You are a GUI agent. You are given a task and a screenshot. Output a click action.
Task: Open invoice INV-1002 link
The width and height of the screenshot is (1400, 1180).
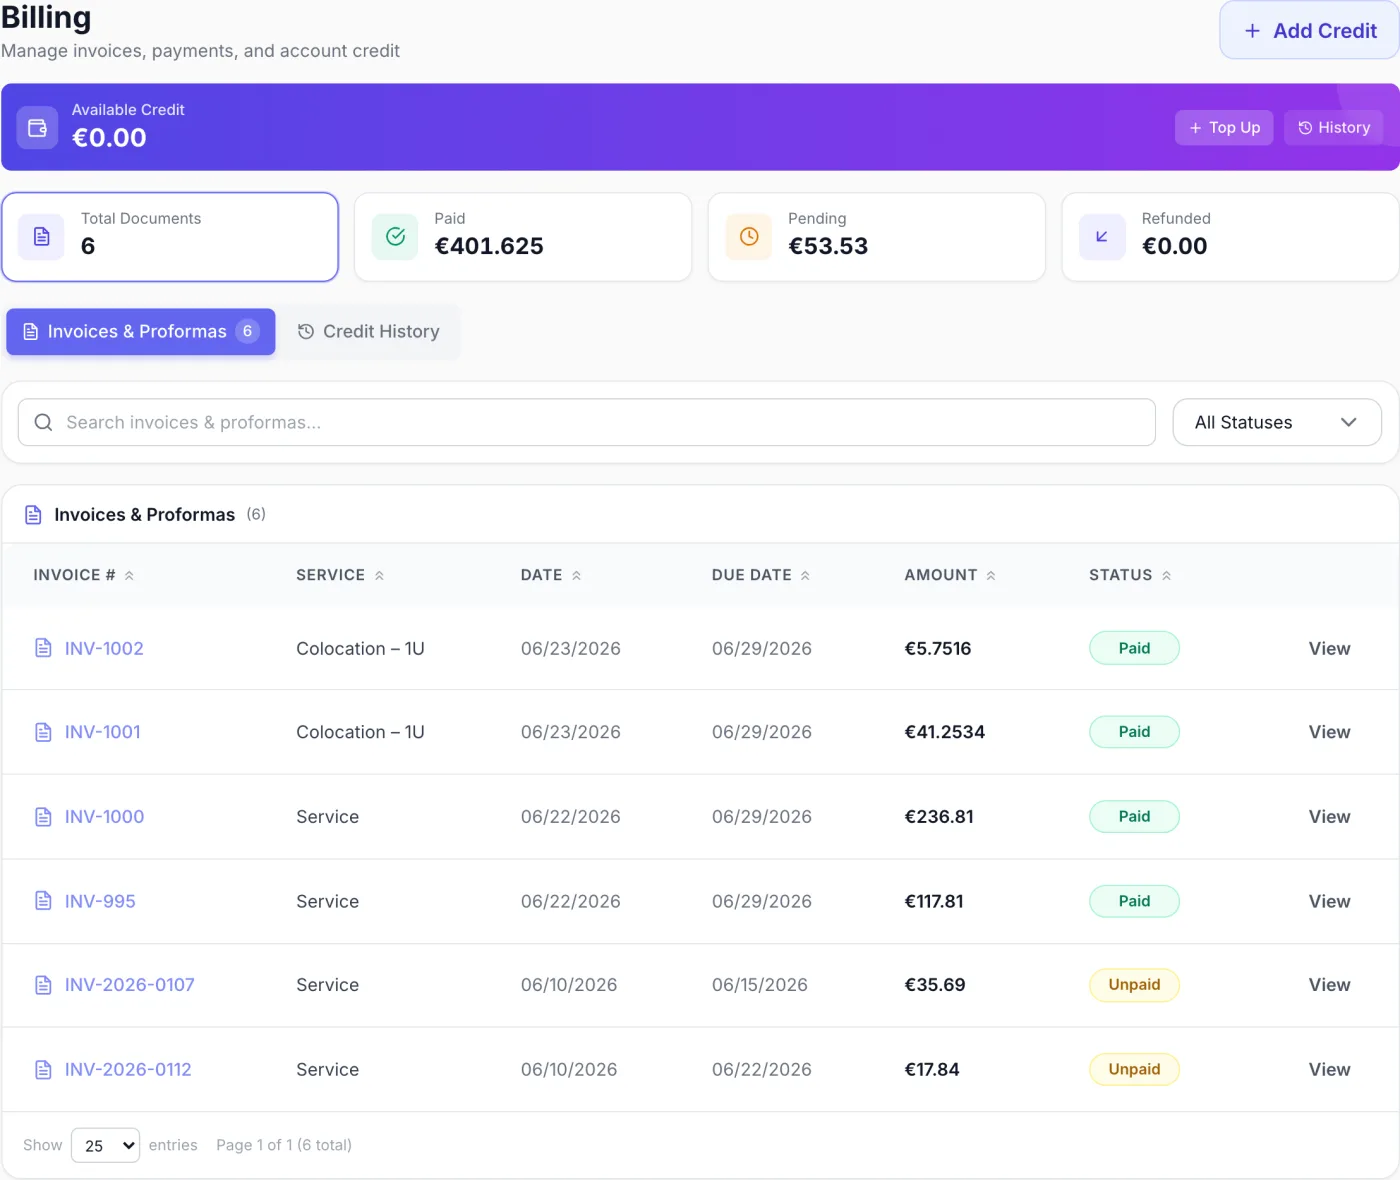(104, 649)
